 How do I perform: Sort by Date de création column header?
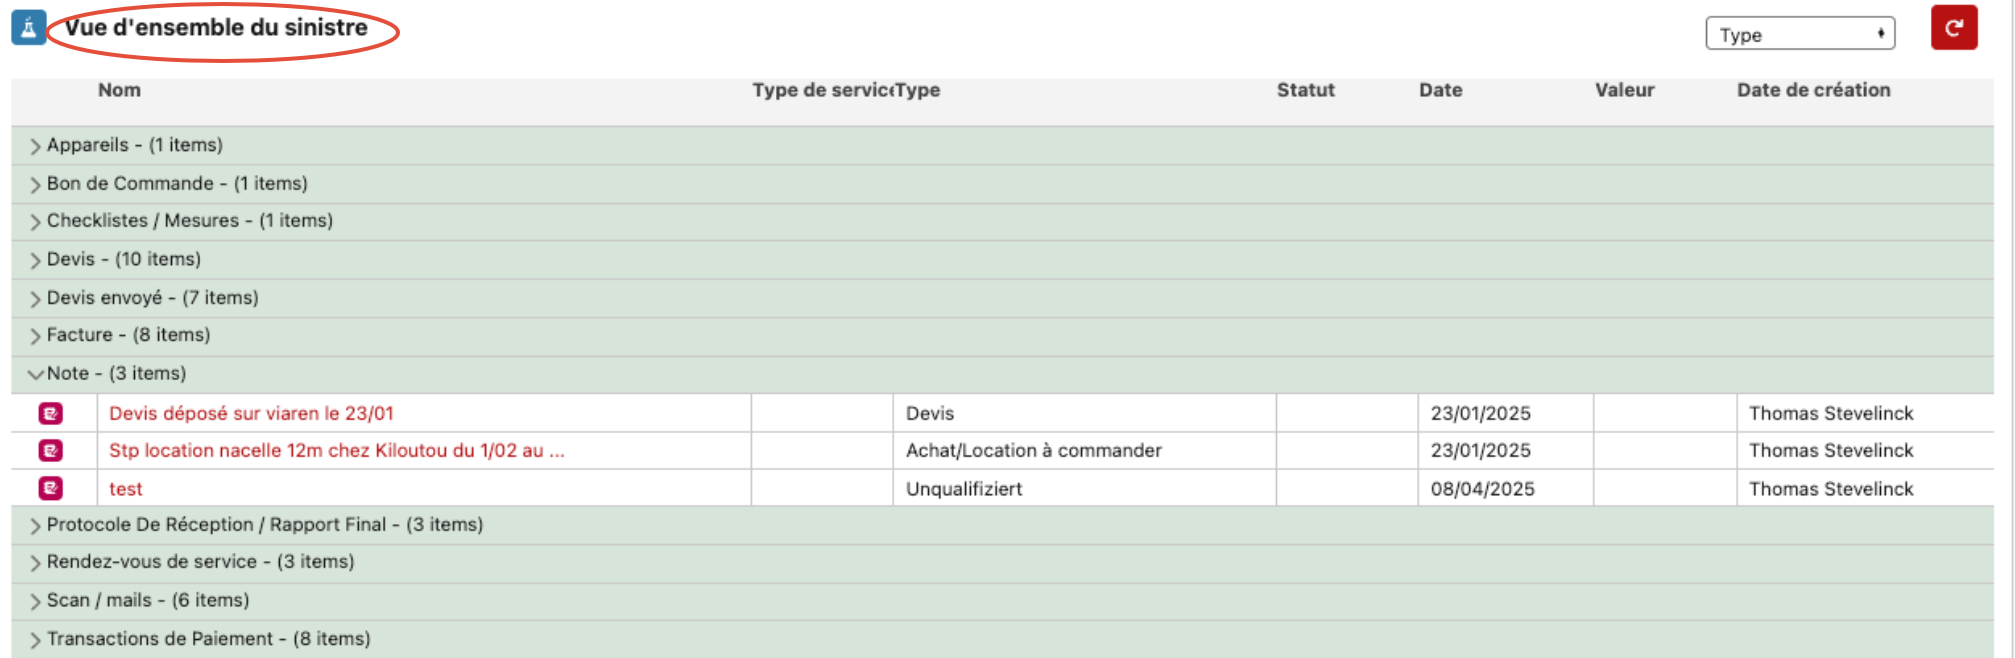(1813, 90)
